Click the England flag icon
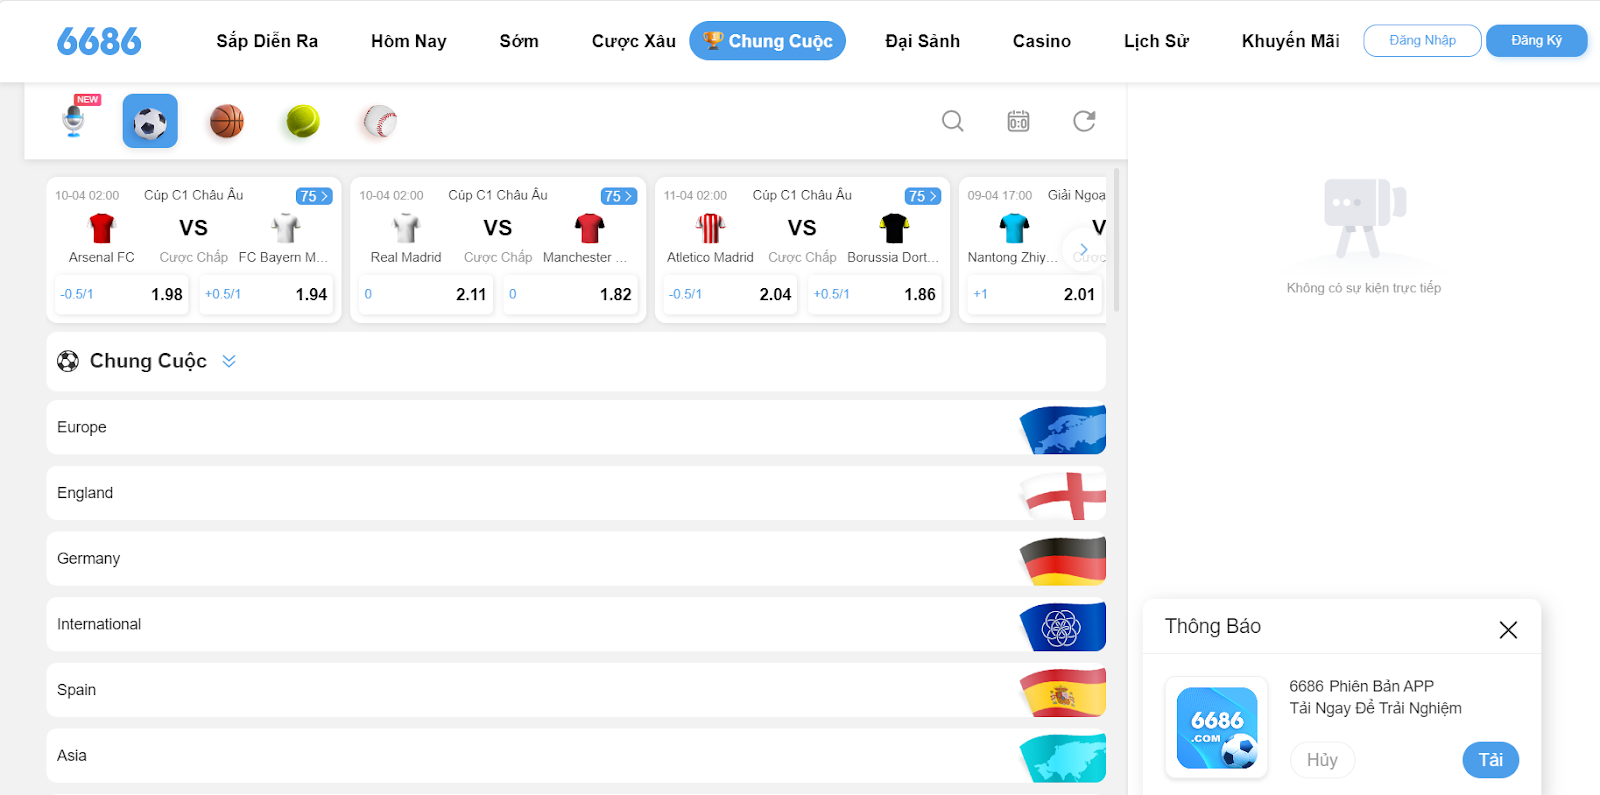 point(1063,494)
